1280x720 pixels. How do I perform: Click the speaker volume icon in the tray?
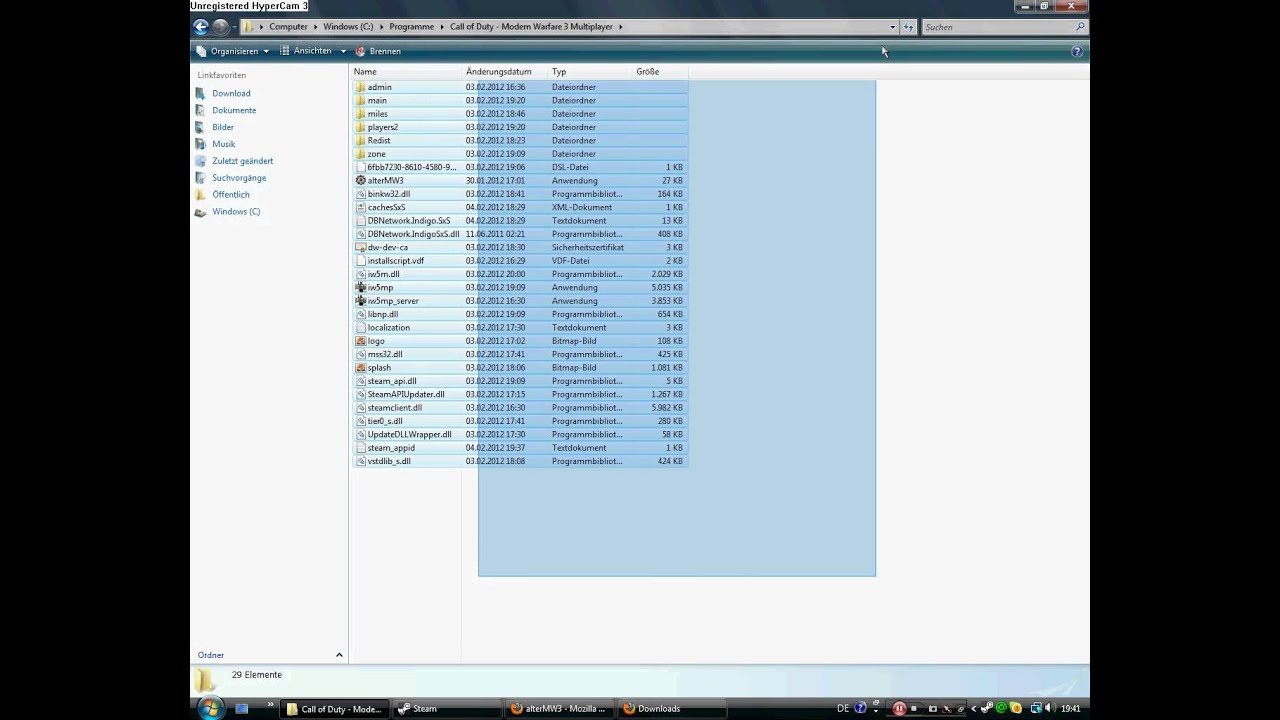click(1050, 709)
